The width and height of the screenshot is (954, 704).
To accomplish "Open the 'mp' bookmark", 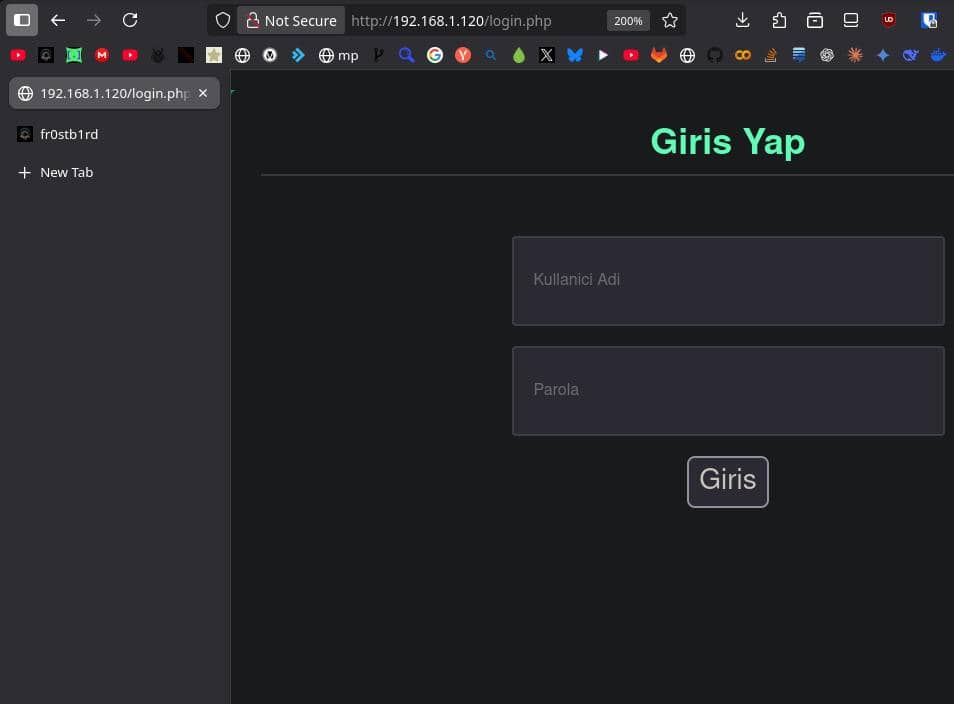I will (338, 56).
